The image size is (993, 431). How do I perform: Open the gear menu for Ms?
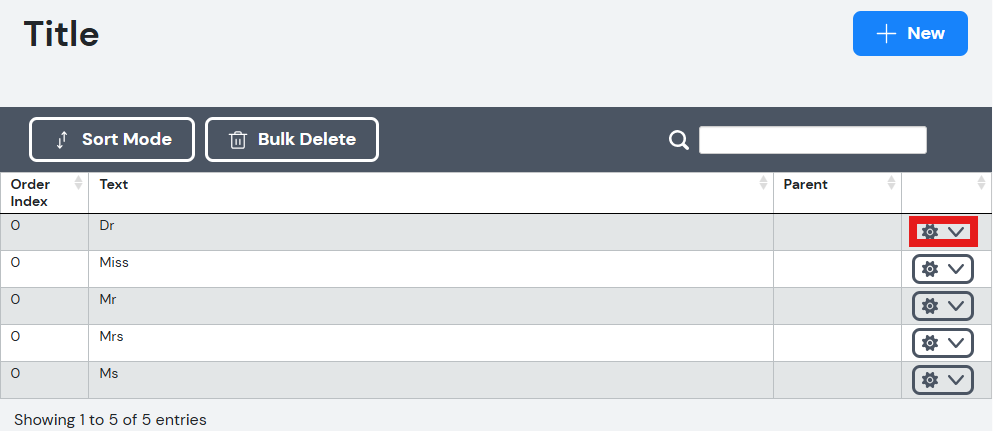(x=943, y=380)
